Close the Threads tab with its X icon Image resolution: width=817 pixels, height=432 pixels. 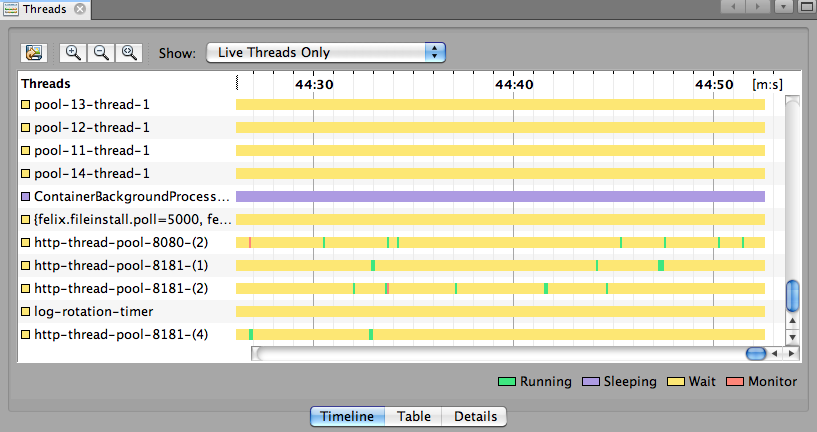(80, 8)
